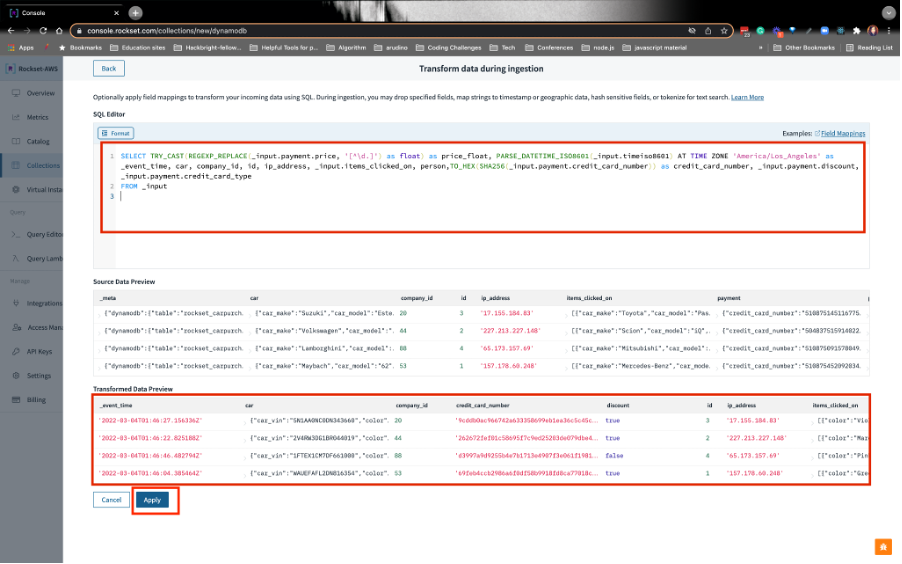This screenshot has height=564, width=902.
Task: Open the Chrome three-dot menu
Action: tap(889, 31)
